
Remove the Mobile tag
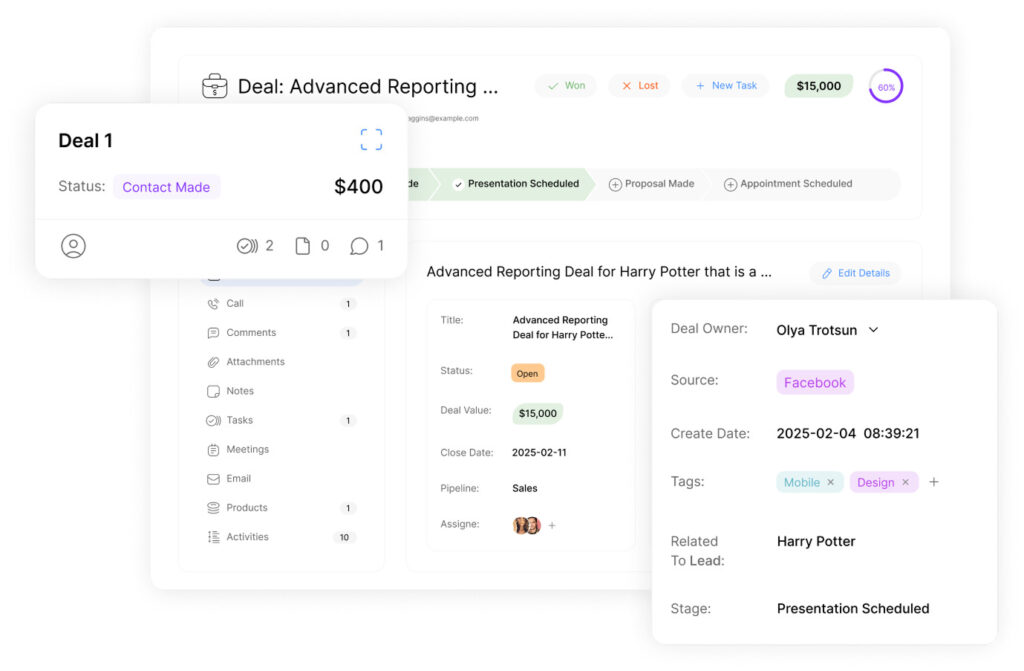pos(830,482)
